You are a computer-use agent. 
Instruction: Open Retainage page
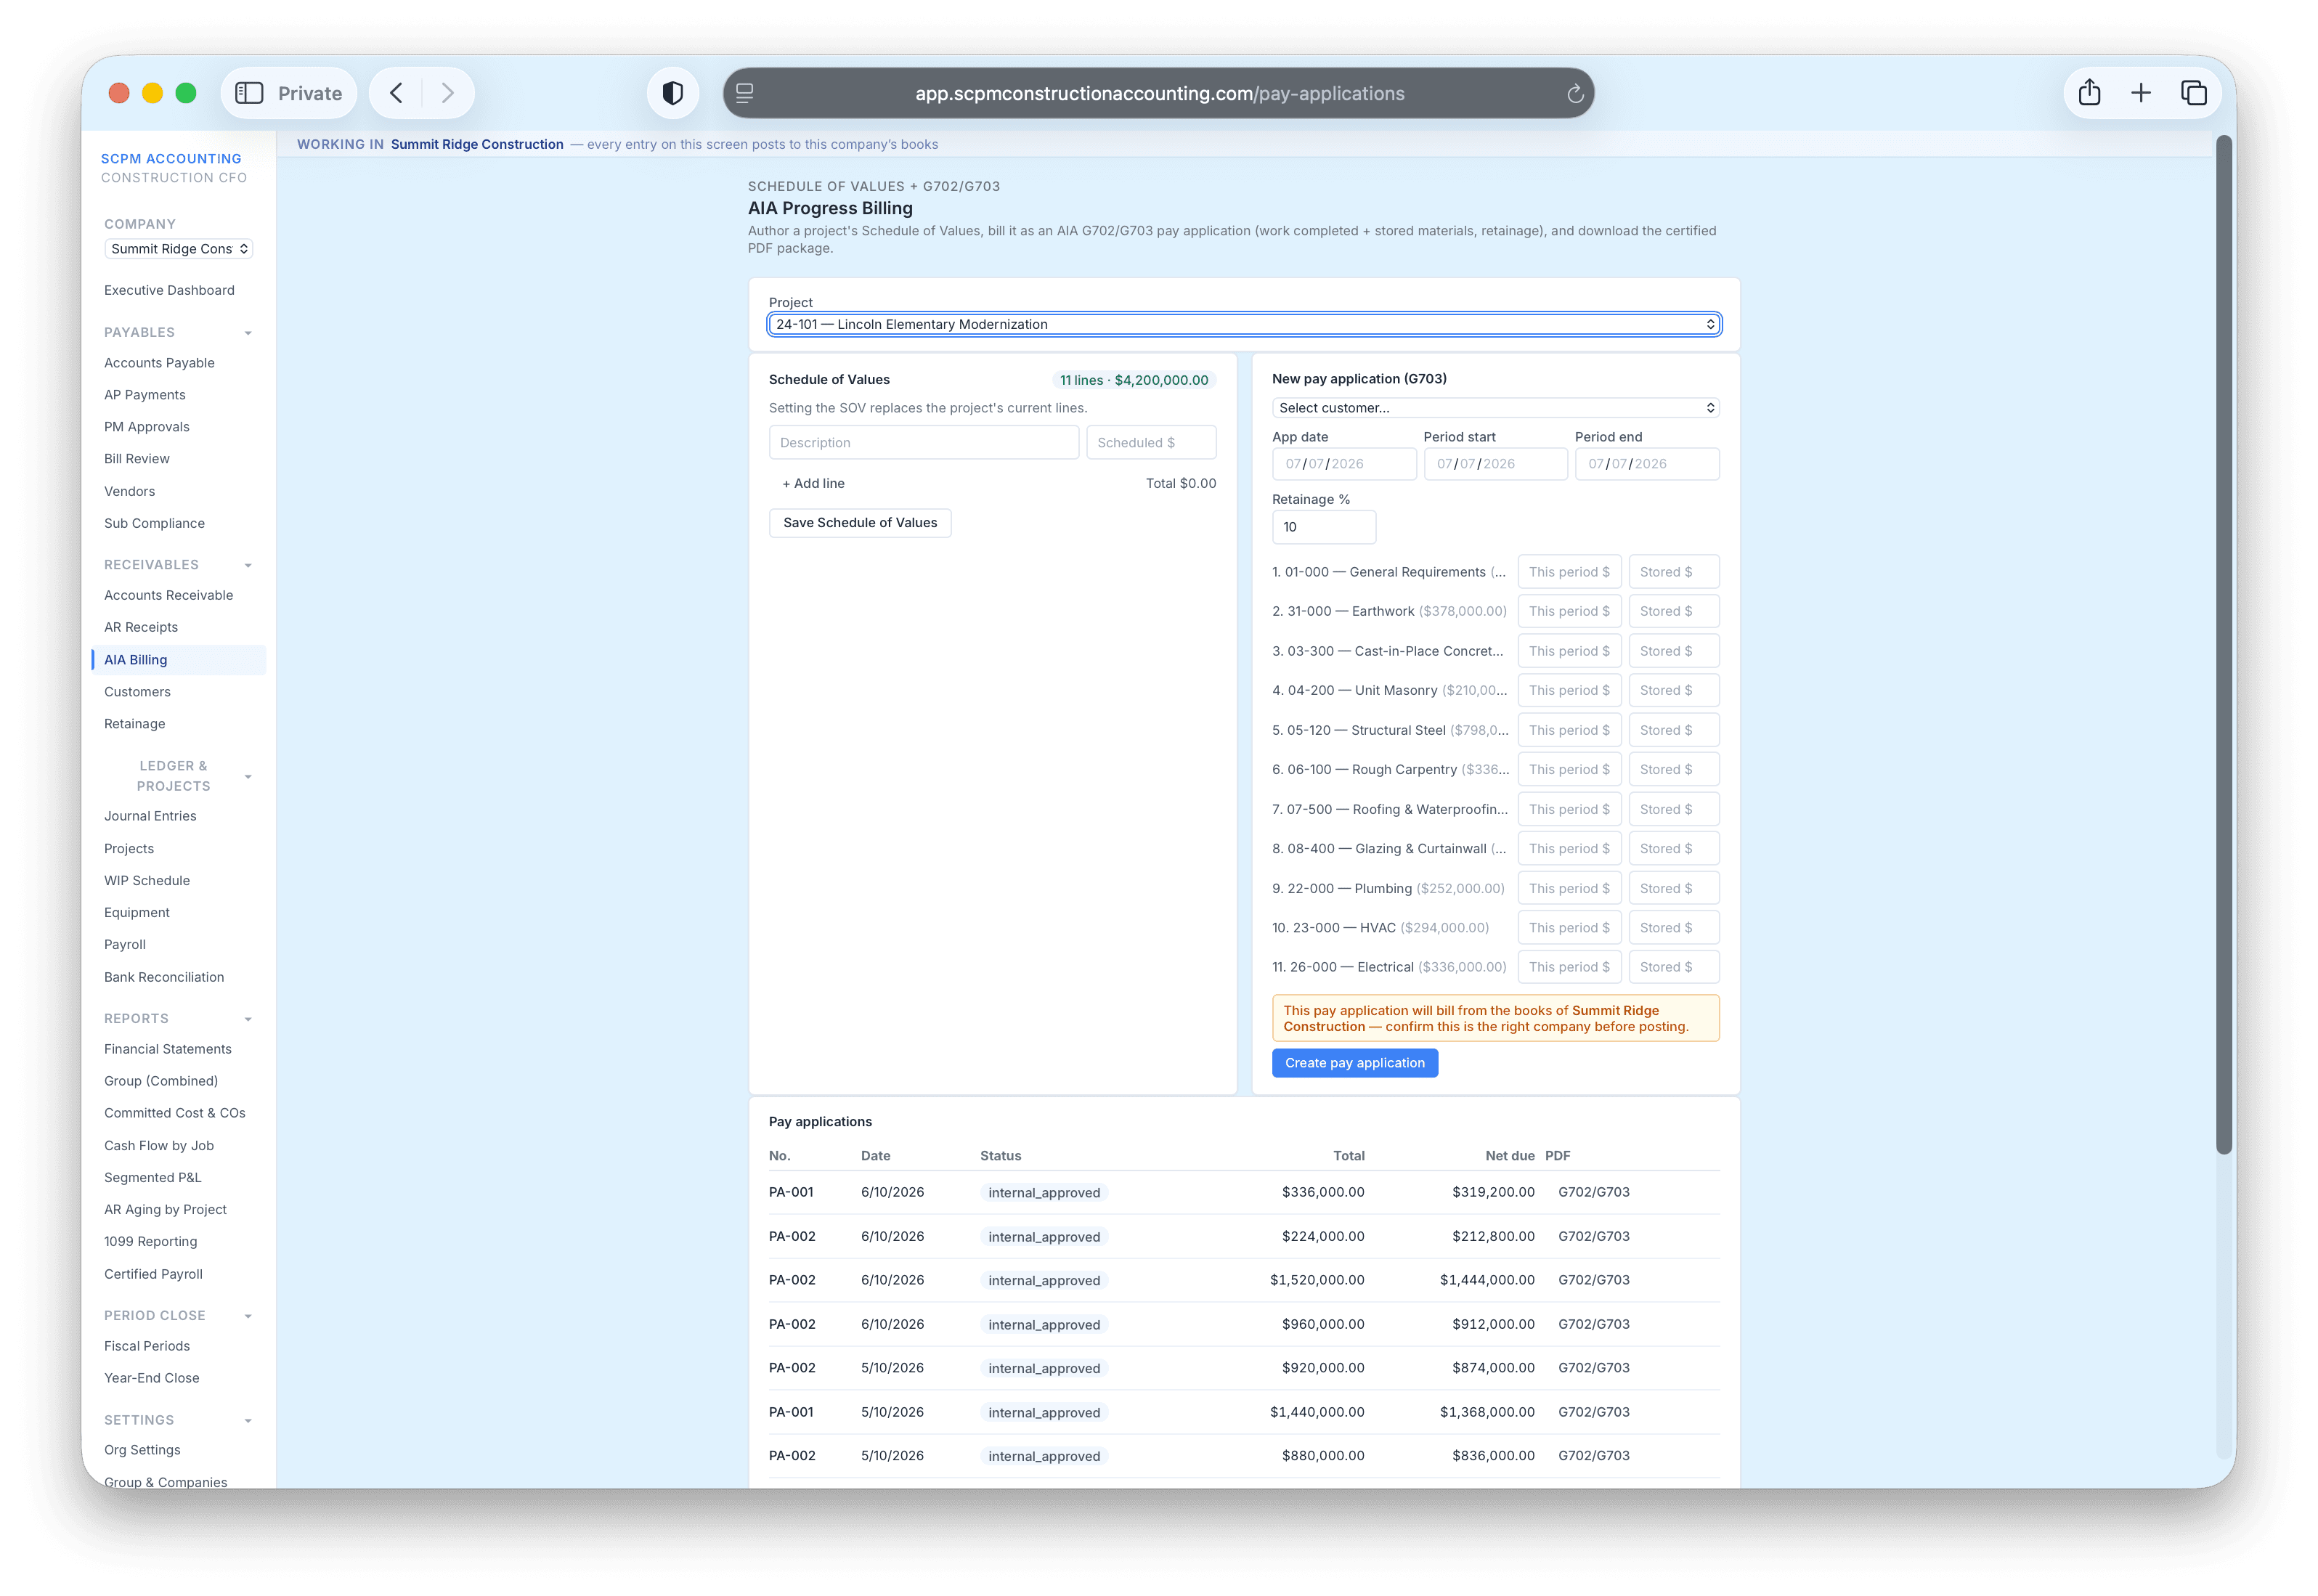point(134,724)
